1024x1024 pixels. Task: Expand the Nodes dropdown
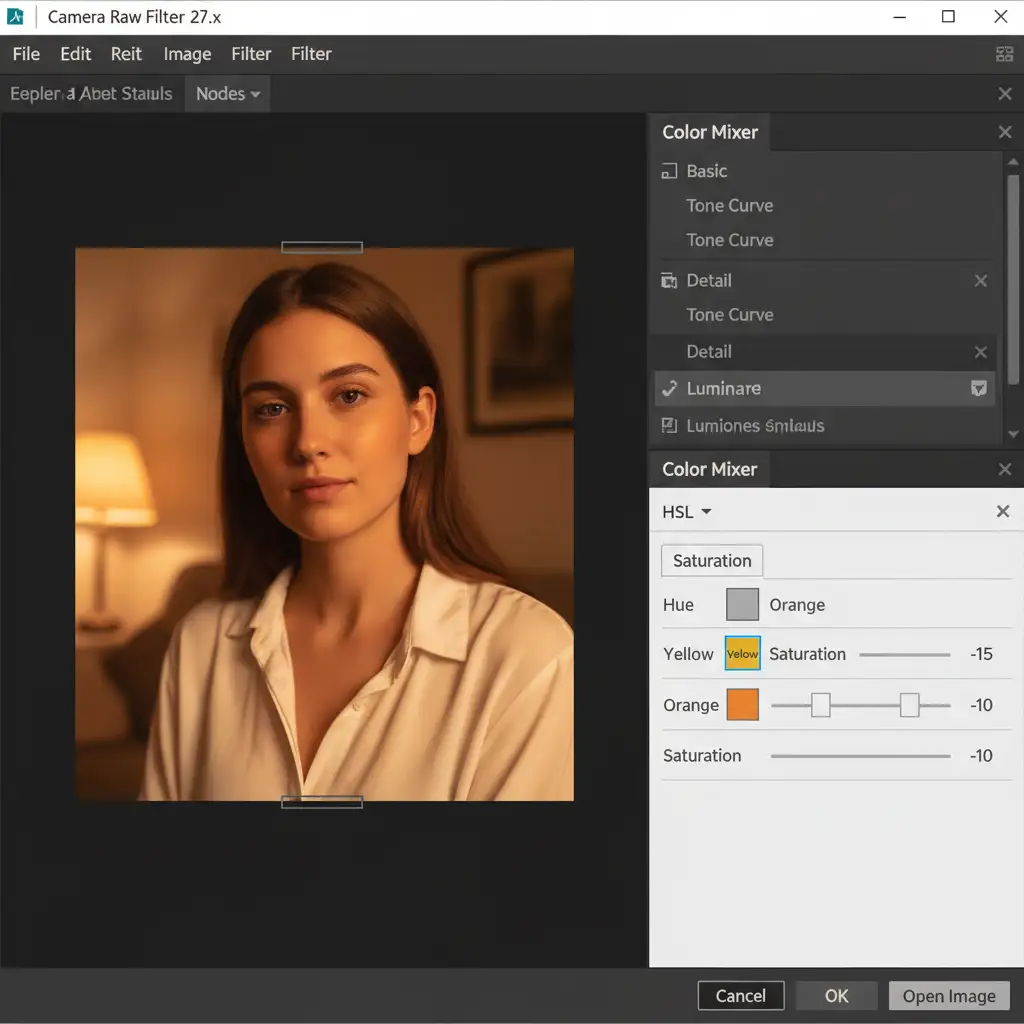[227, 94]
